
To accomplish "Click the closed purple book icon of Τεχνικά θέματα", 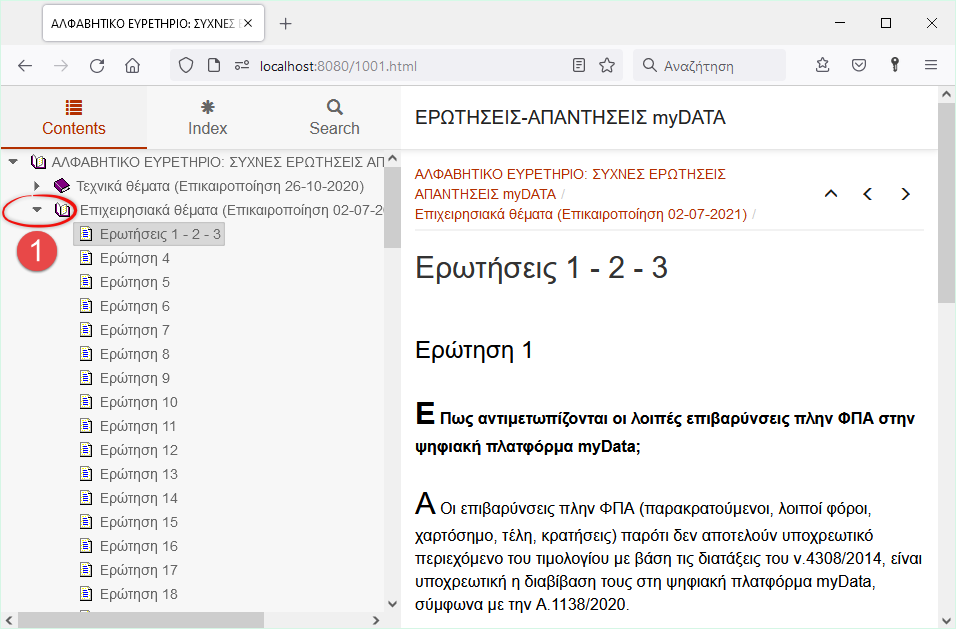I will [x=62, y=186].
